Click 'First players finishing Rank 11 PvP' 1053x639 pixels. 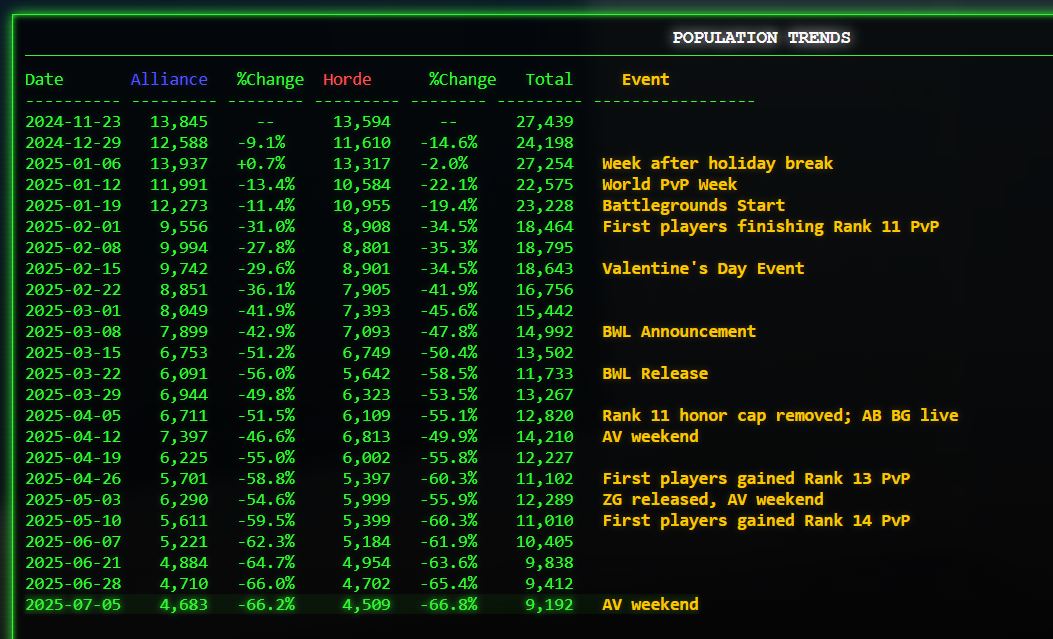coord(770,226)
